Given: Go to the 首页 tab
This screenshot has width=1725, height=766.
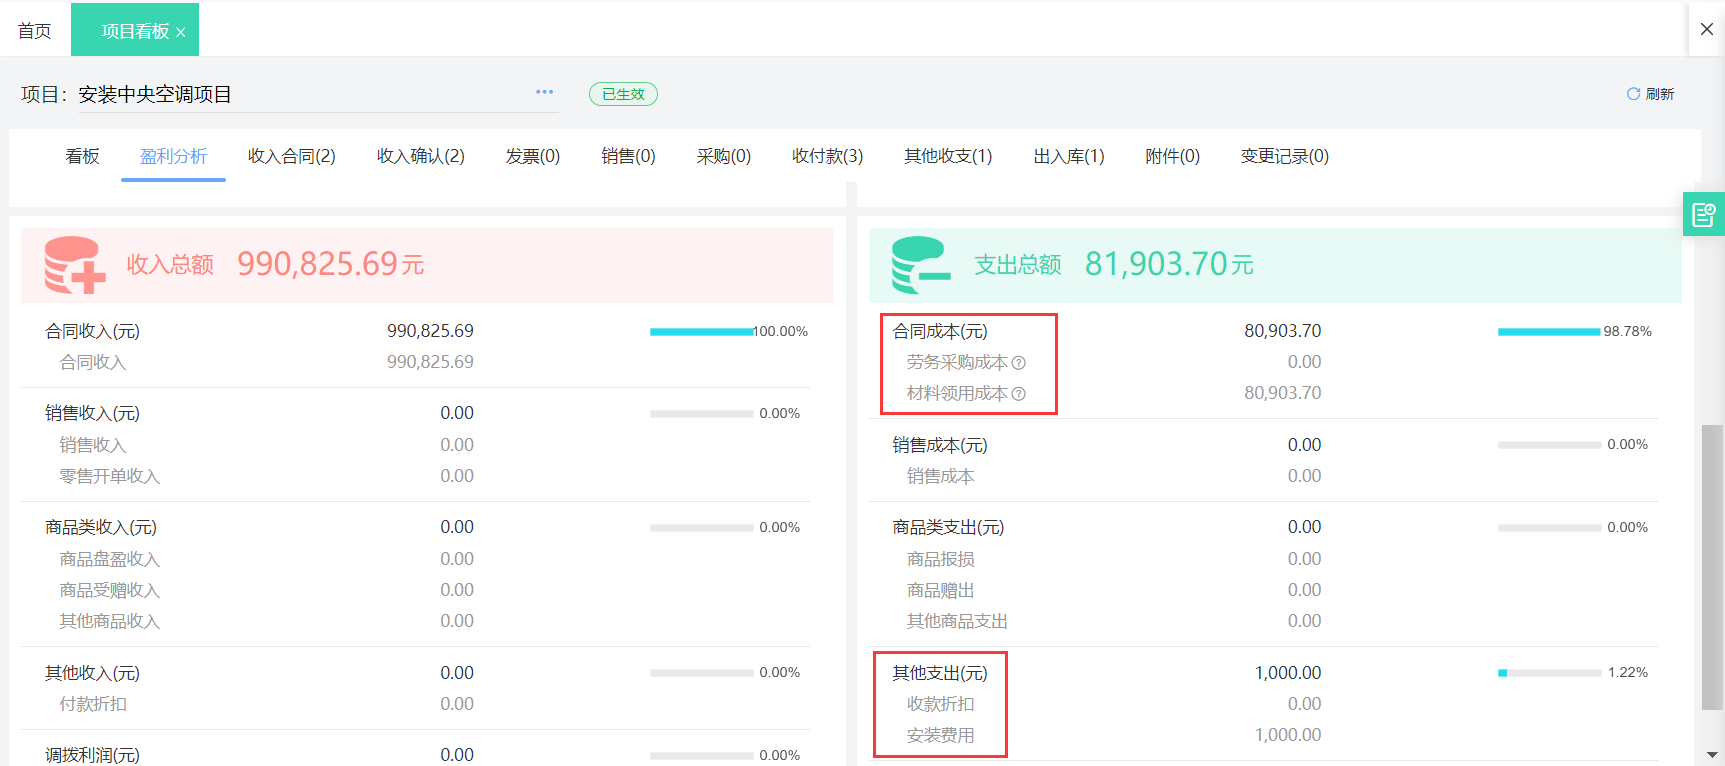Looking at the screenshot, I should point(35,31).
